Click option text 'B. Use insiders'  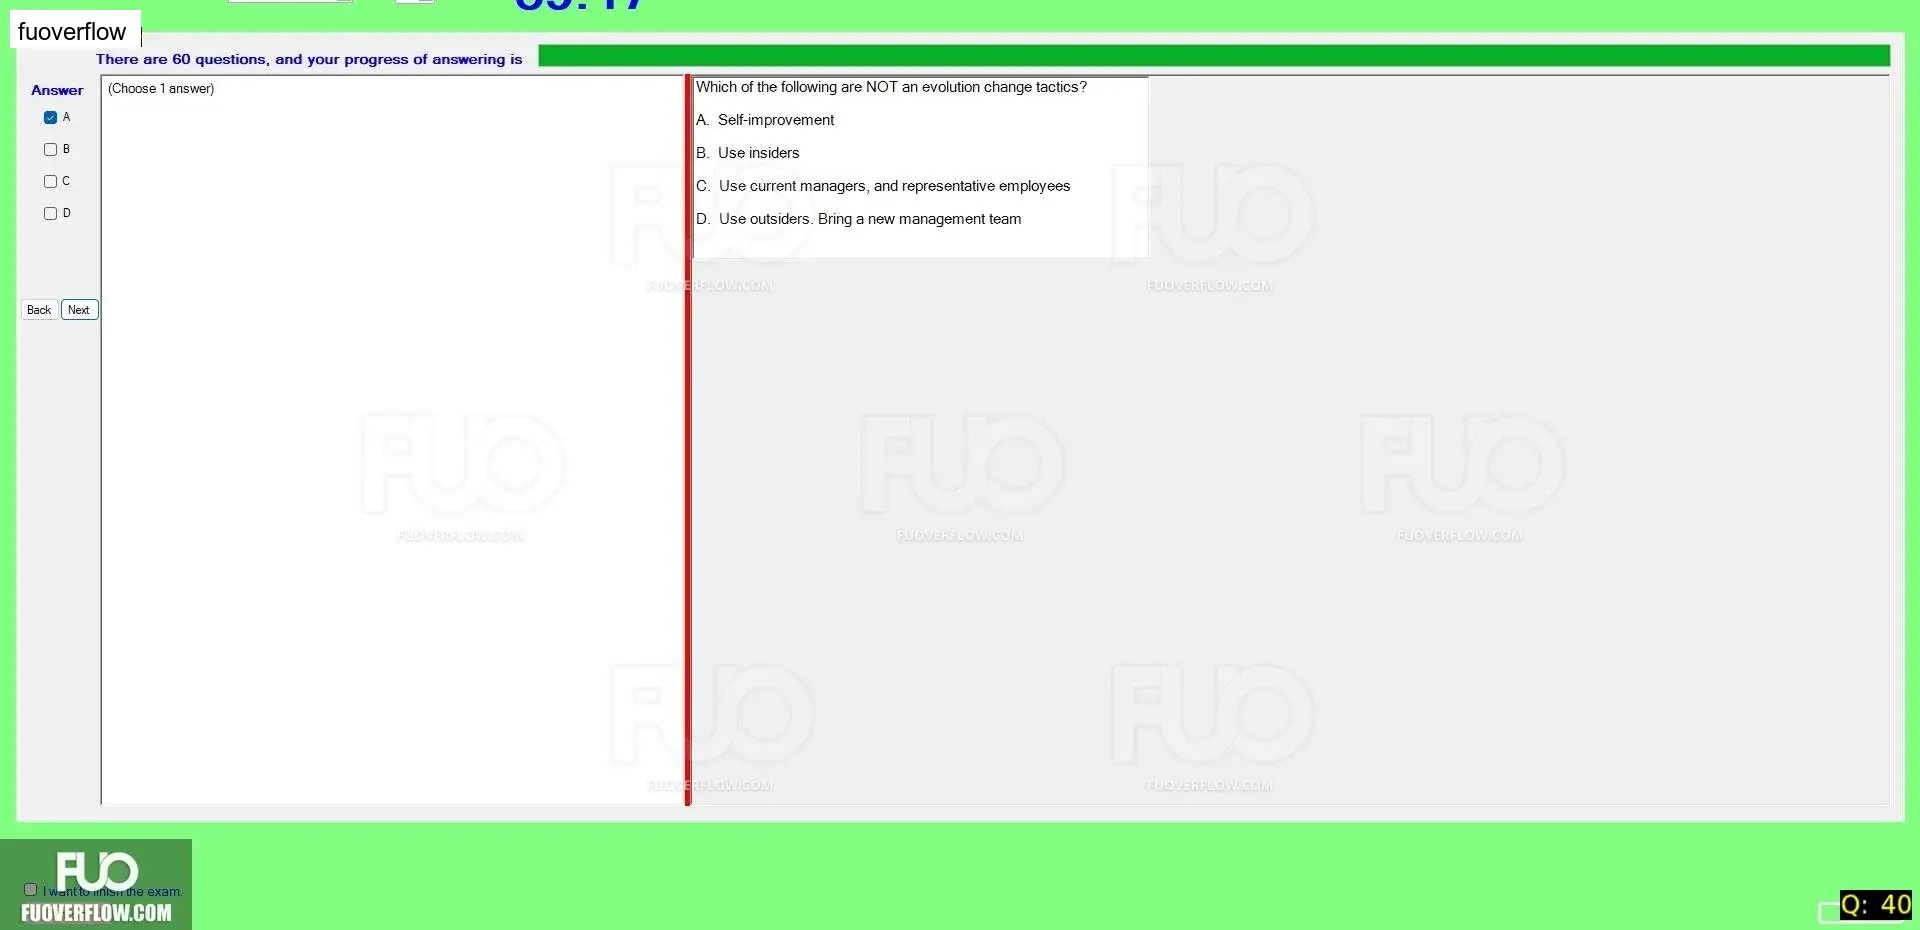[x=748, y=153]
